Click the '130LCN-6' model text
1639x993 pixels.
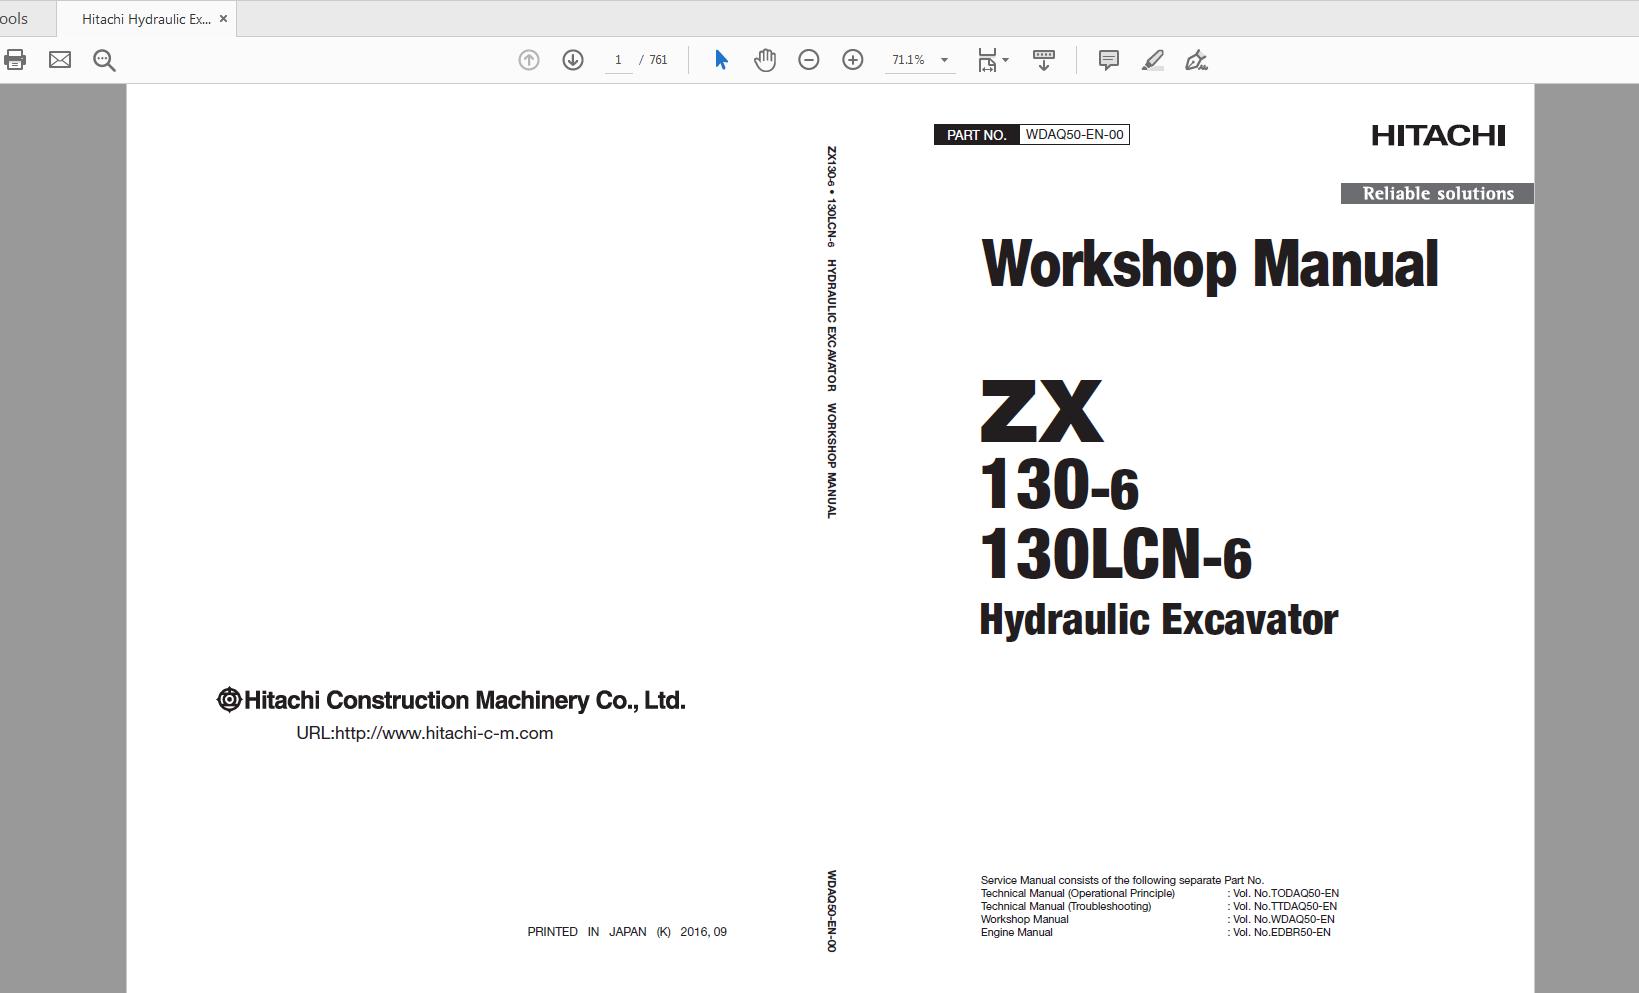(1116, 554)
